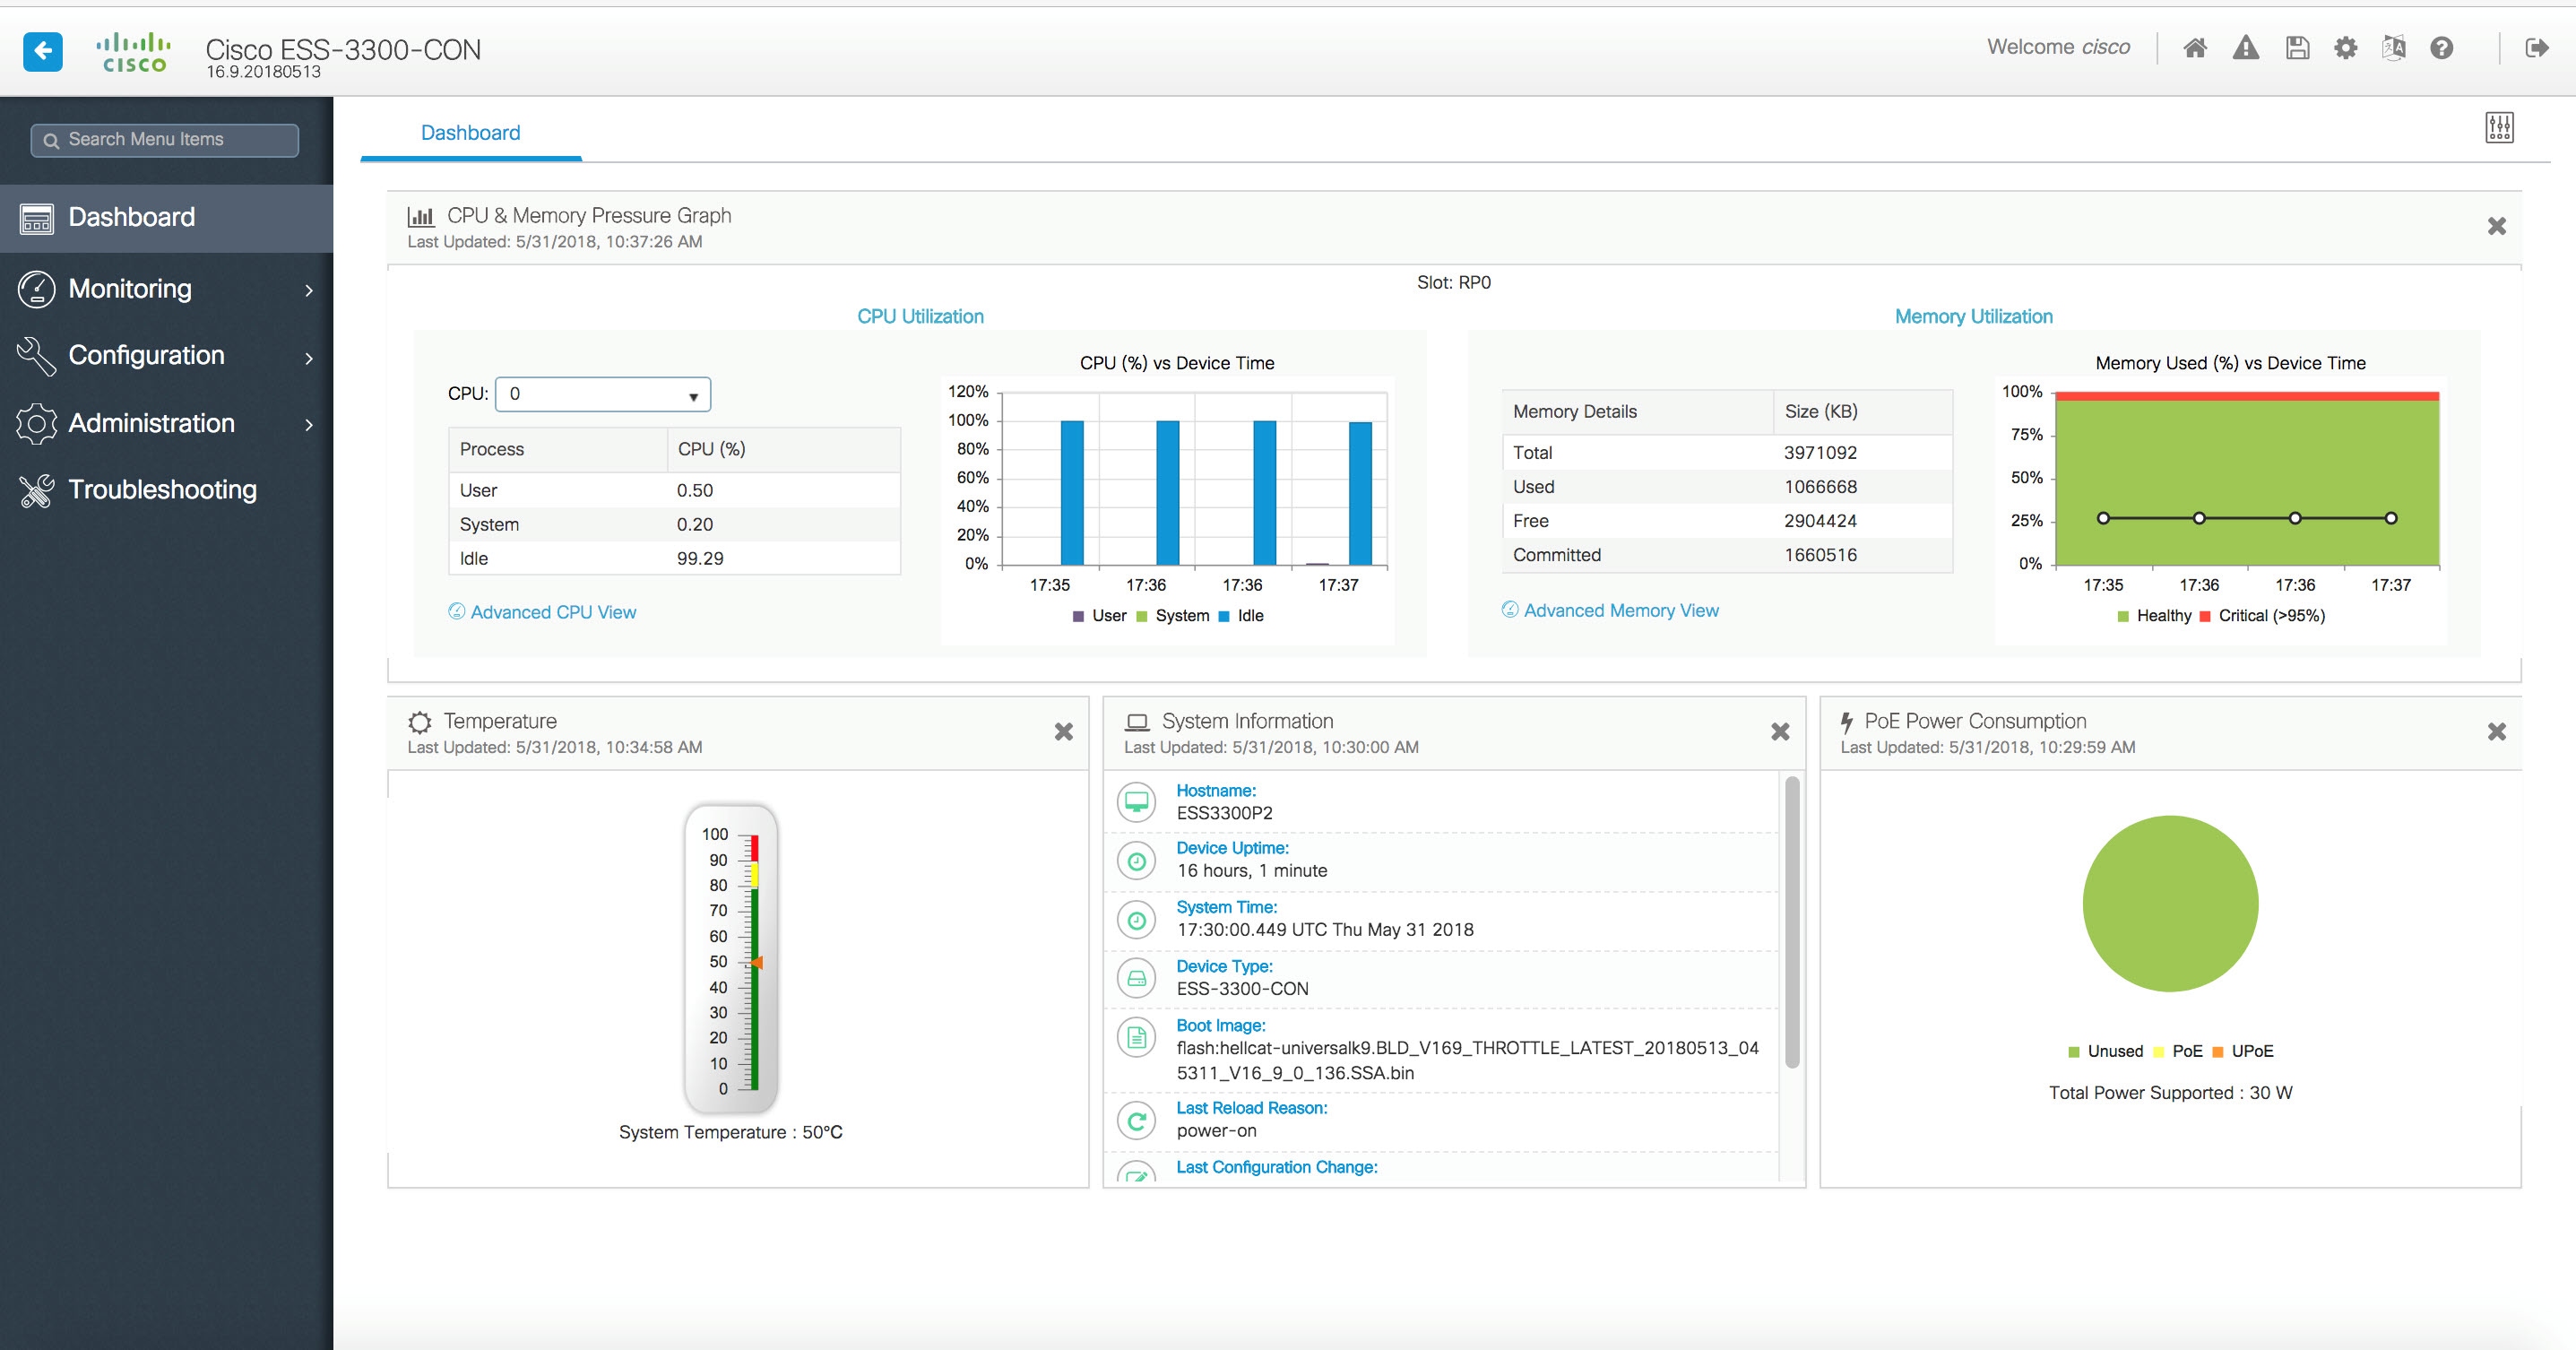Open help question mark icon
Screen dimensions: 2576x1350
pos(2442,47)
